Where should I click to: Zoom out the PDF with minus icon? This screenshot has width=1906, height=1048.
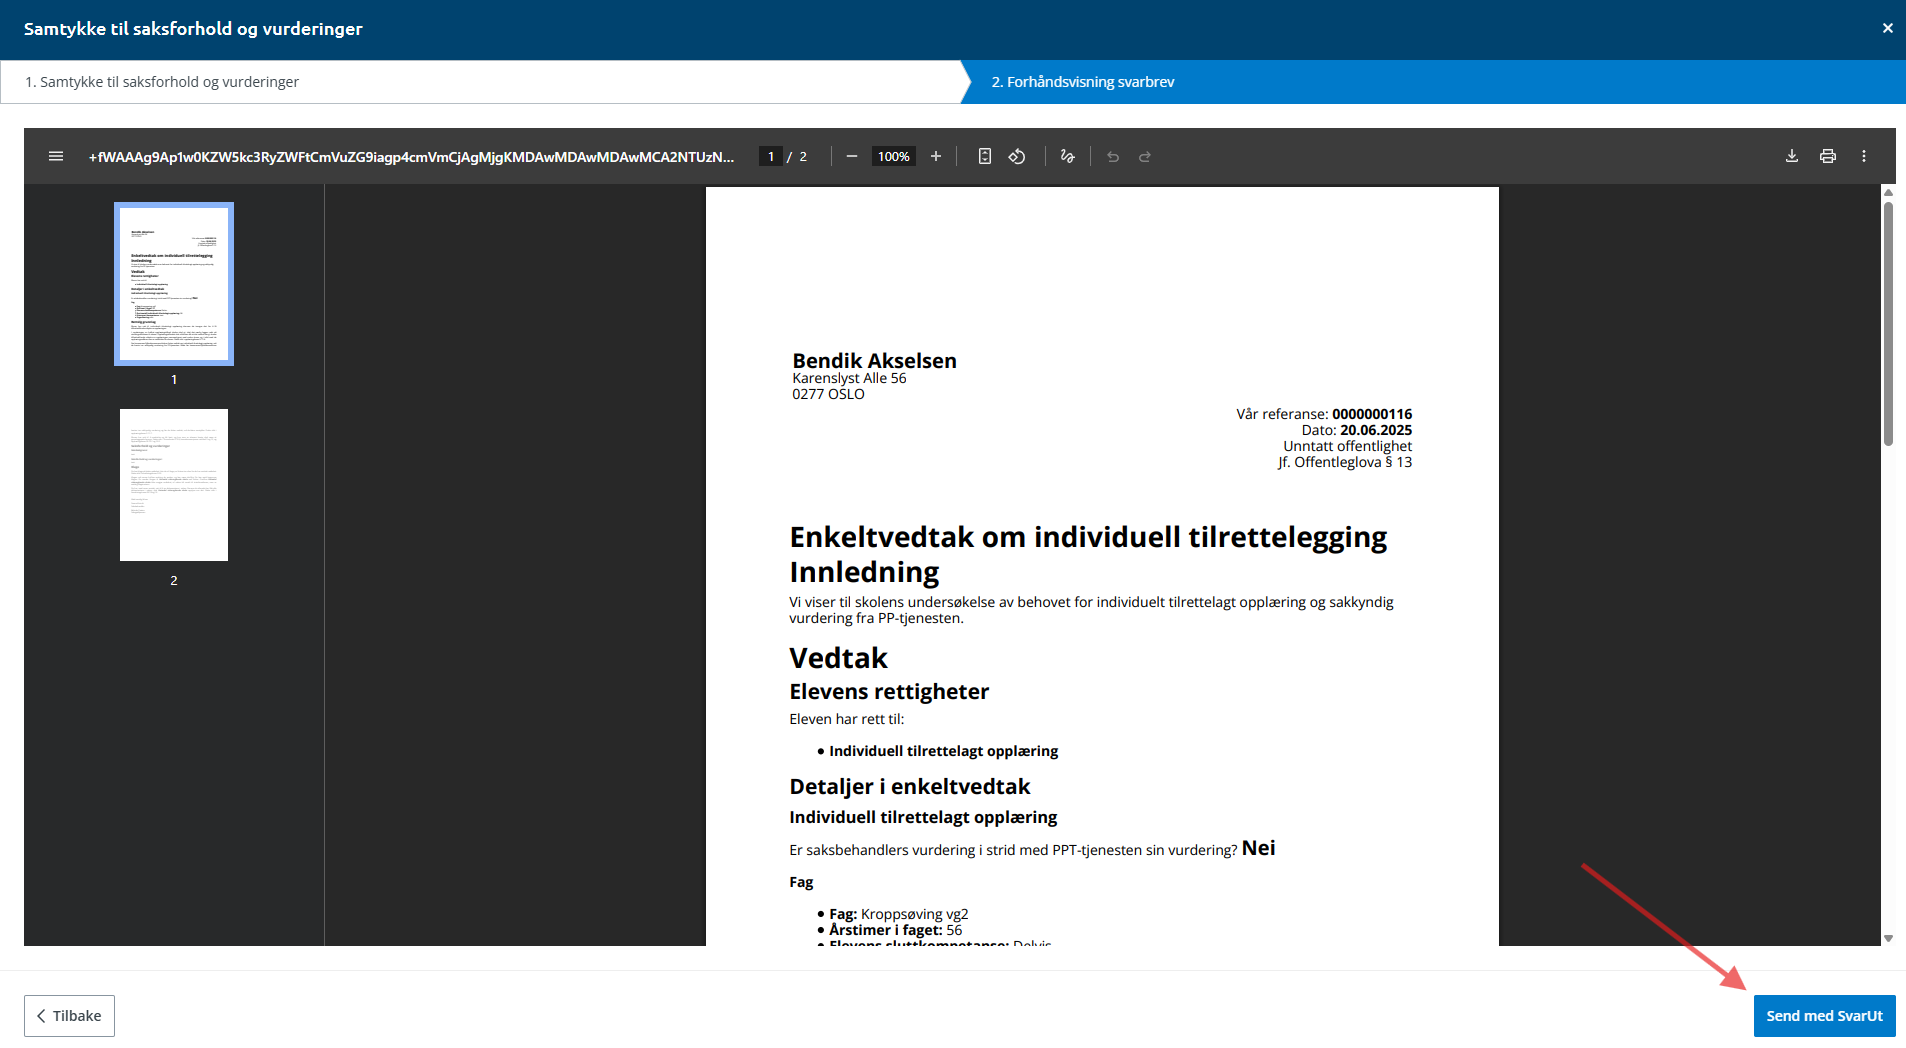coord(852,156)
